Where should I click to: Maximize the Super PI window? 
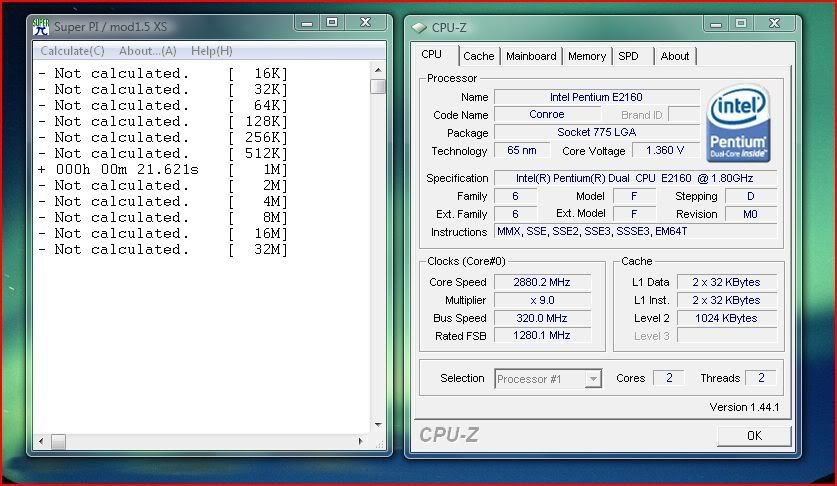[x=332, y=22]
